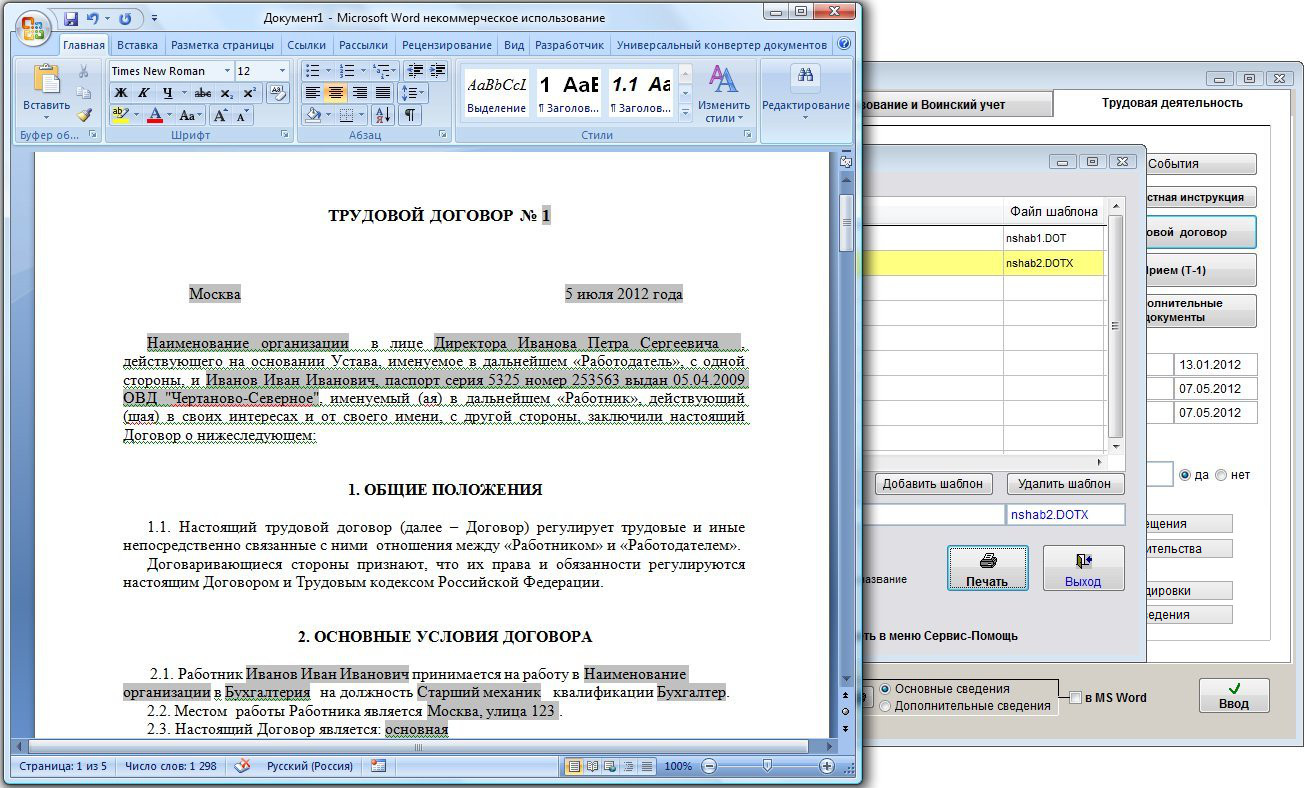The height and width of the screenshot is (788, 1305).
Task: Open the font size dropdown
Action: click(283, 71)
